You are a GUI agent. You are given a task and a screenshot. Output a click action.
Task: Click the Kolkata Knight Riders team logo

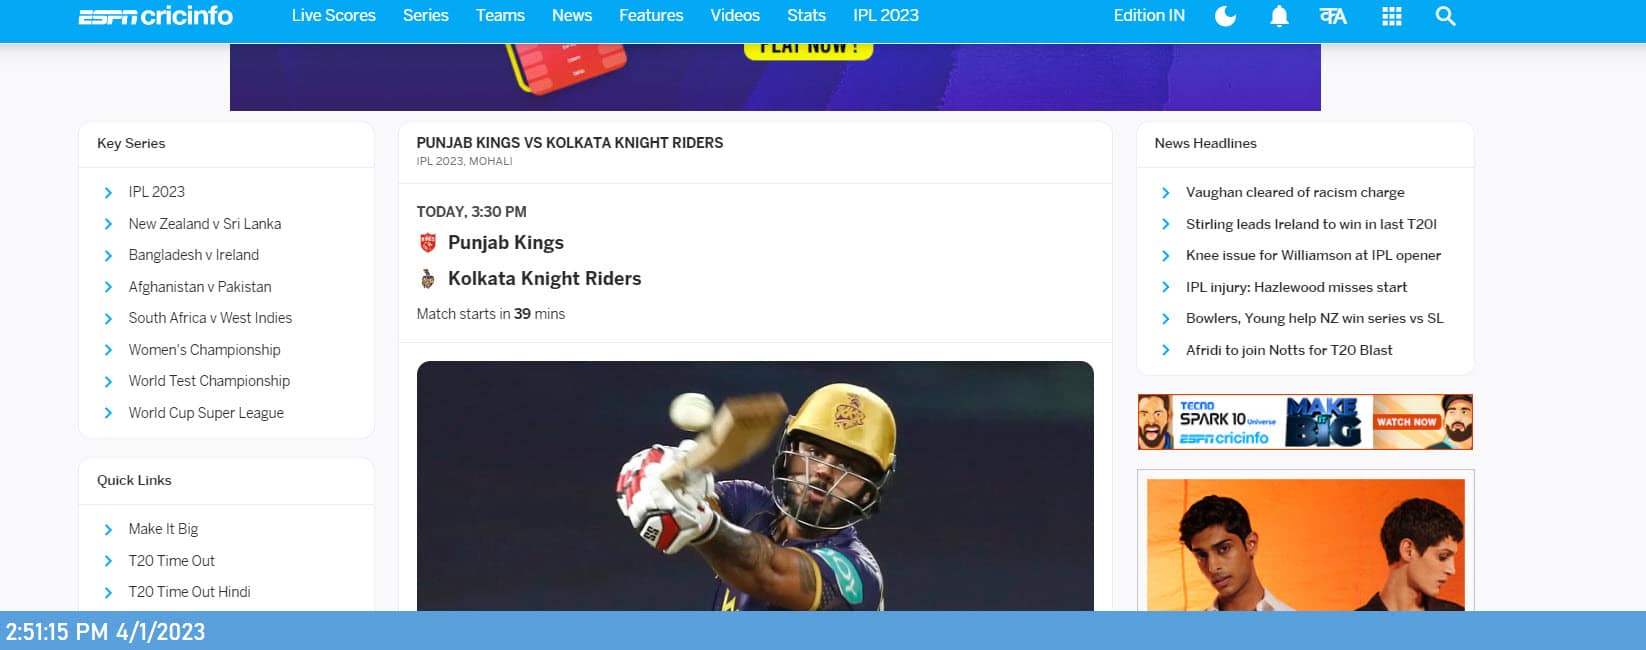pyautogui.click(x=428, y=278)
